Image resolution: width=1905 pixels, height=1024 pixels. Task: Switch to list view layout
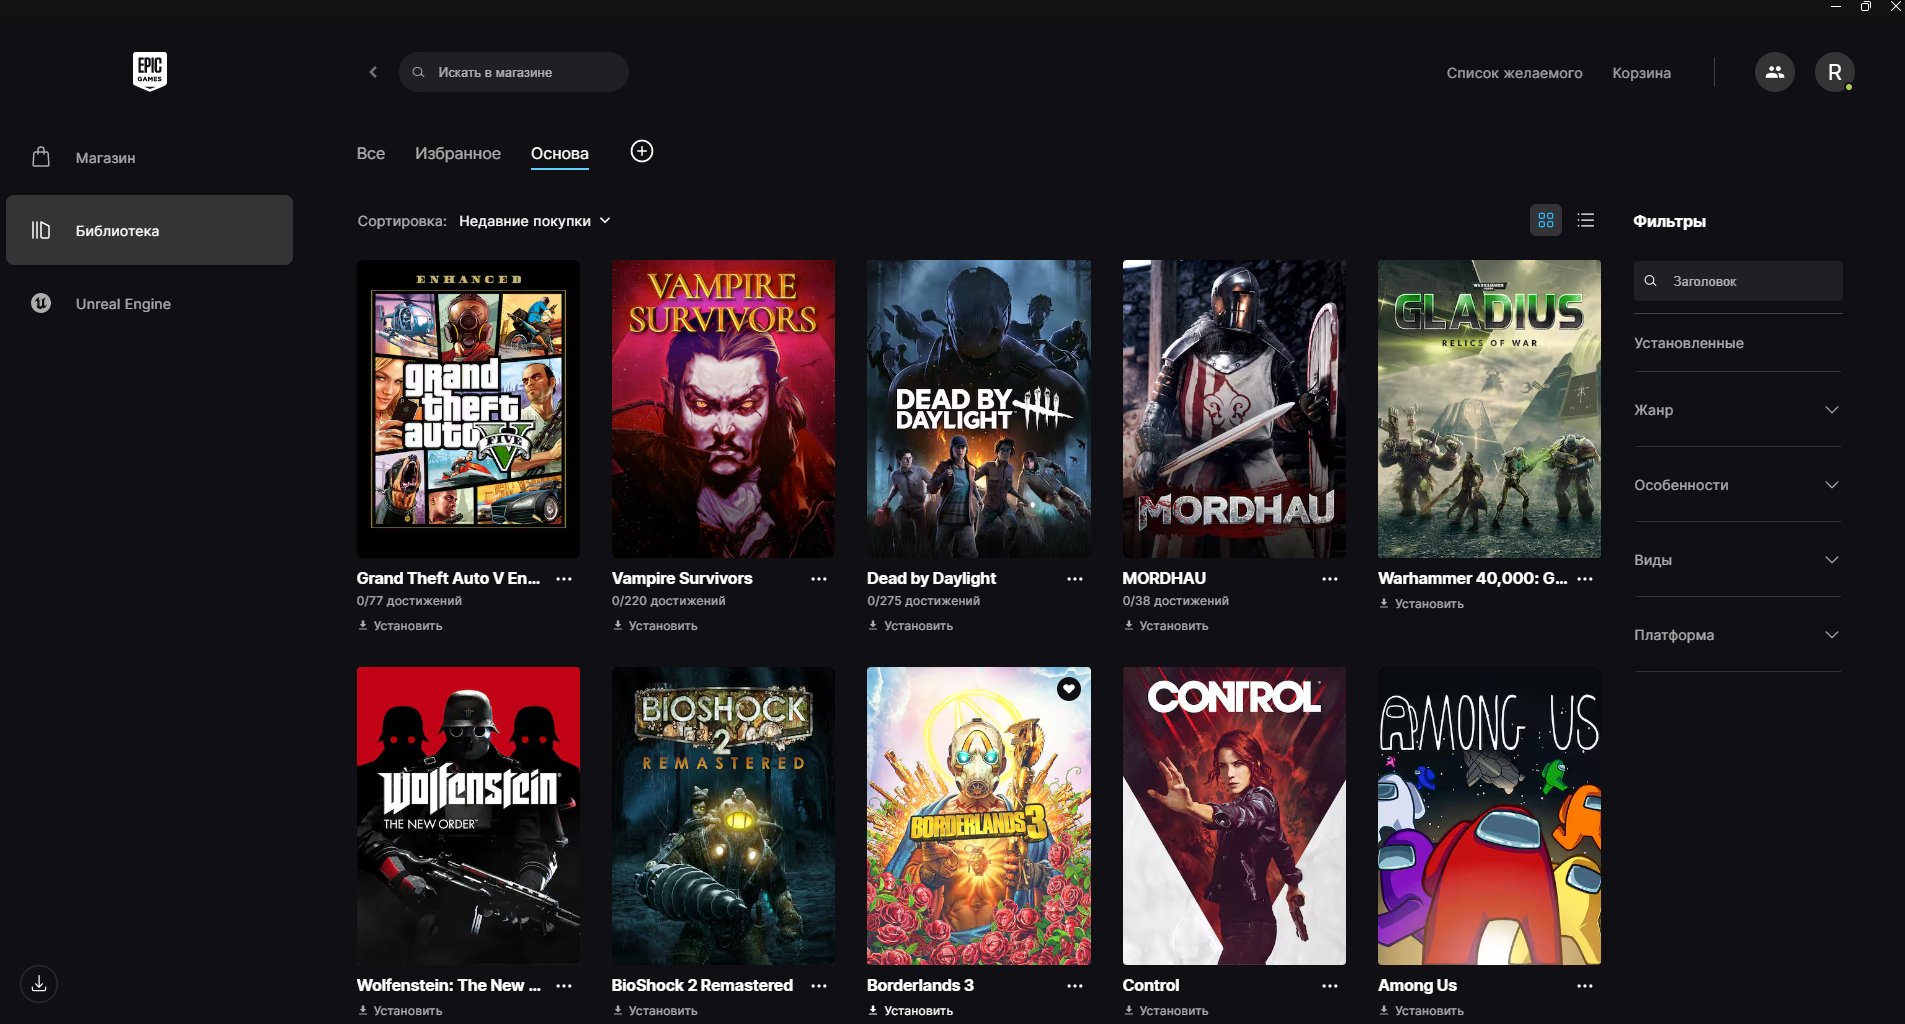click(x=1586, y=220)
